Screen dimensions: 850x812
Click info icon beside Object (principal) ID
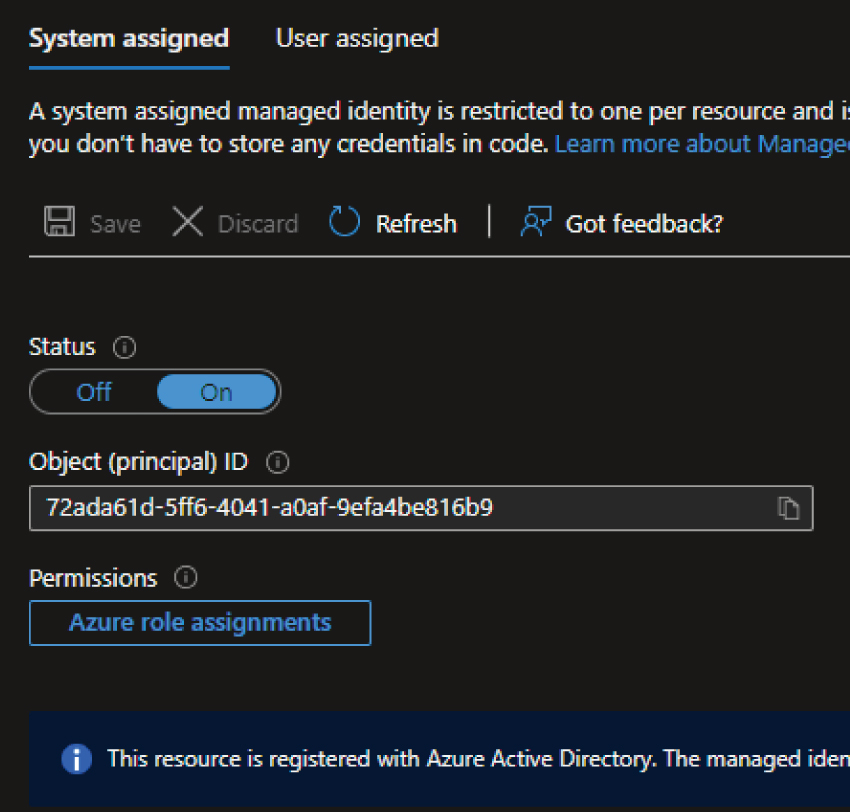[x=278, y=463]
